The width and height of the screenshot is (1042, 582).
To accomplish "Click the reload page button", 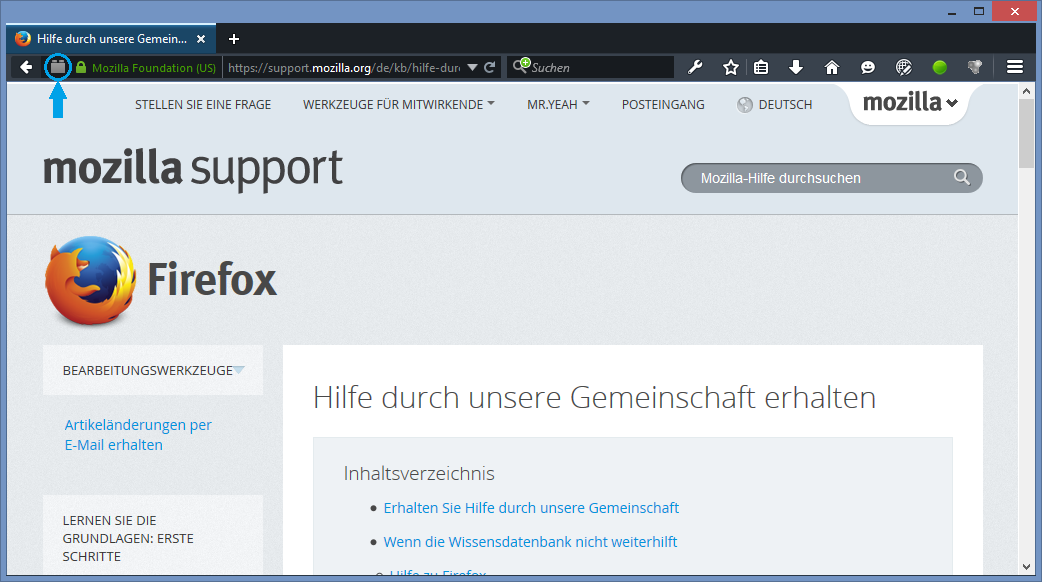I will [490, 67].
